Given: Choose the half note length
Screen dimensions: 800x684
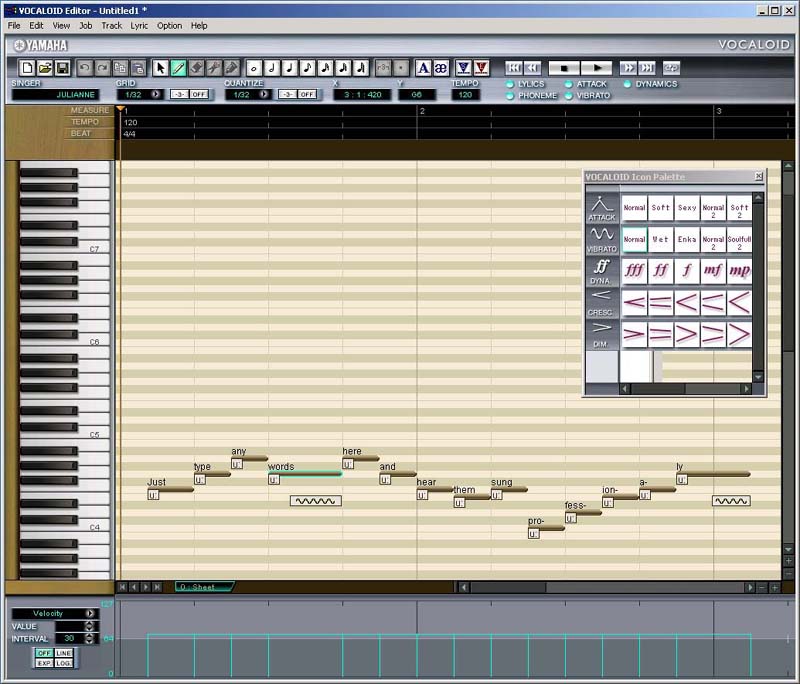Looking at the screenshot, I should coord(271,67).
